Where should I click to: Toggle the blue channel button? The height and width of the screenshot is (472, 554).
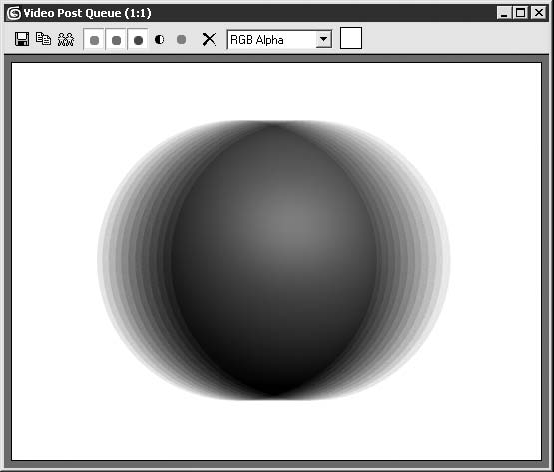click(x=138, y=40)
